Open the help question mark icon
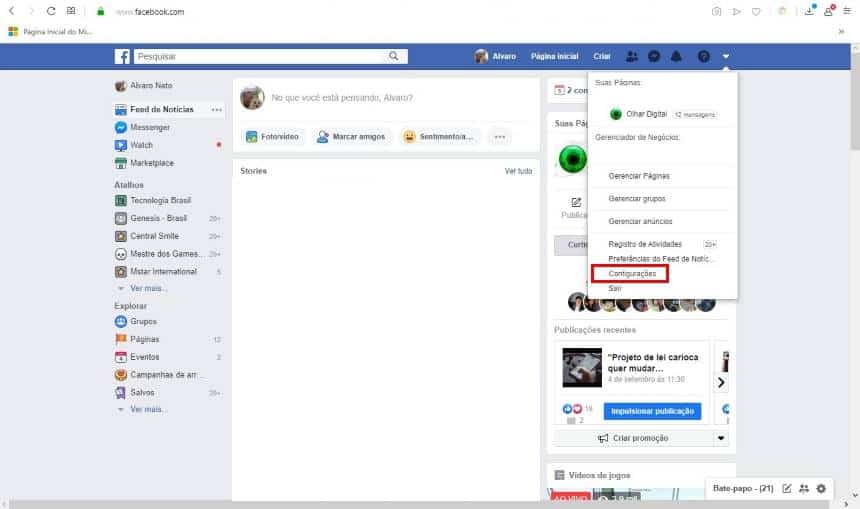This screenshot has width=860, height=509. point(704,56)
